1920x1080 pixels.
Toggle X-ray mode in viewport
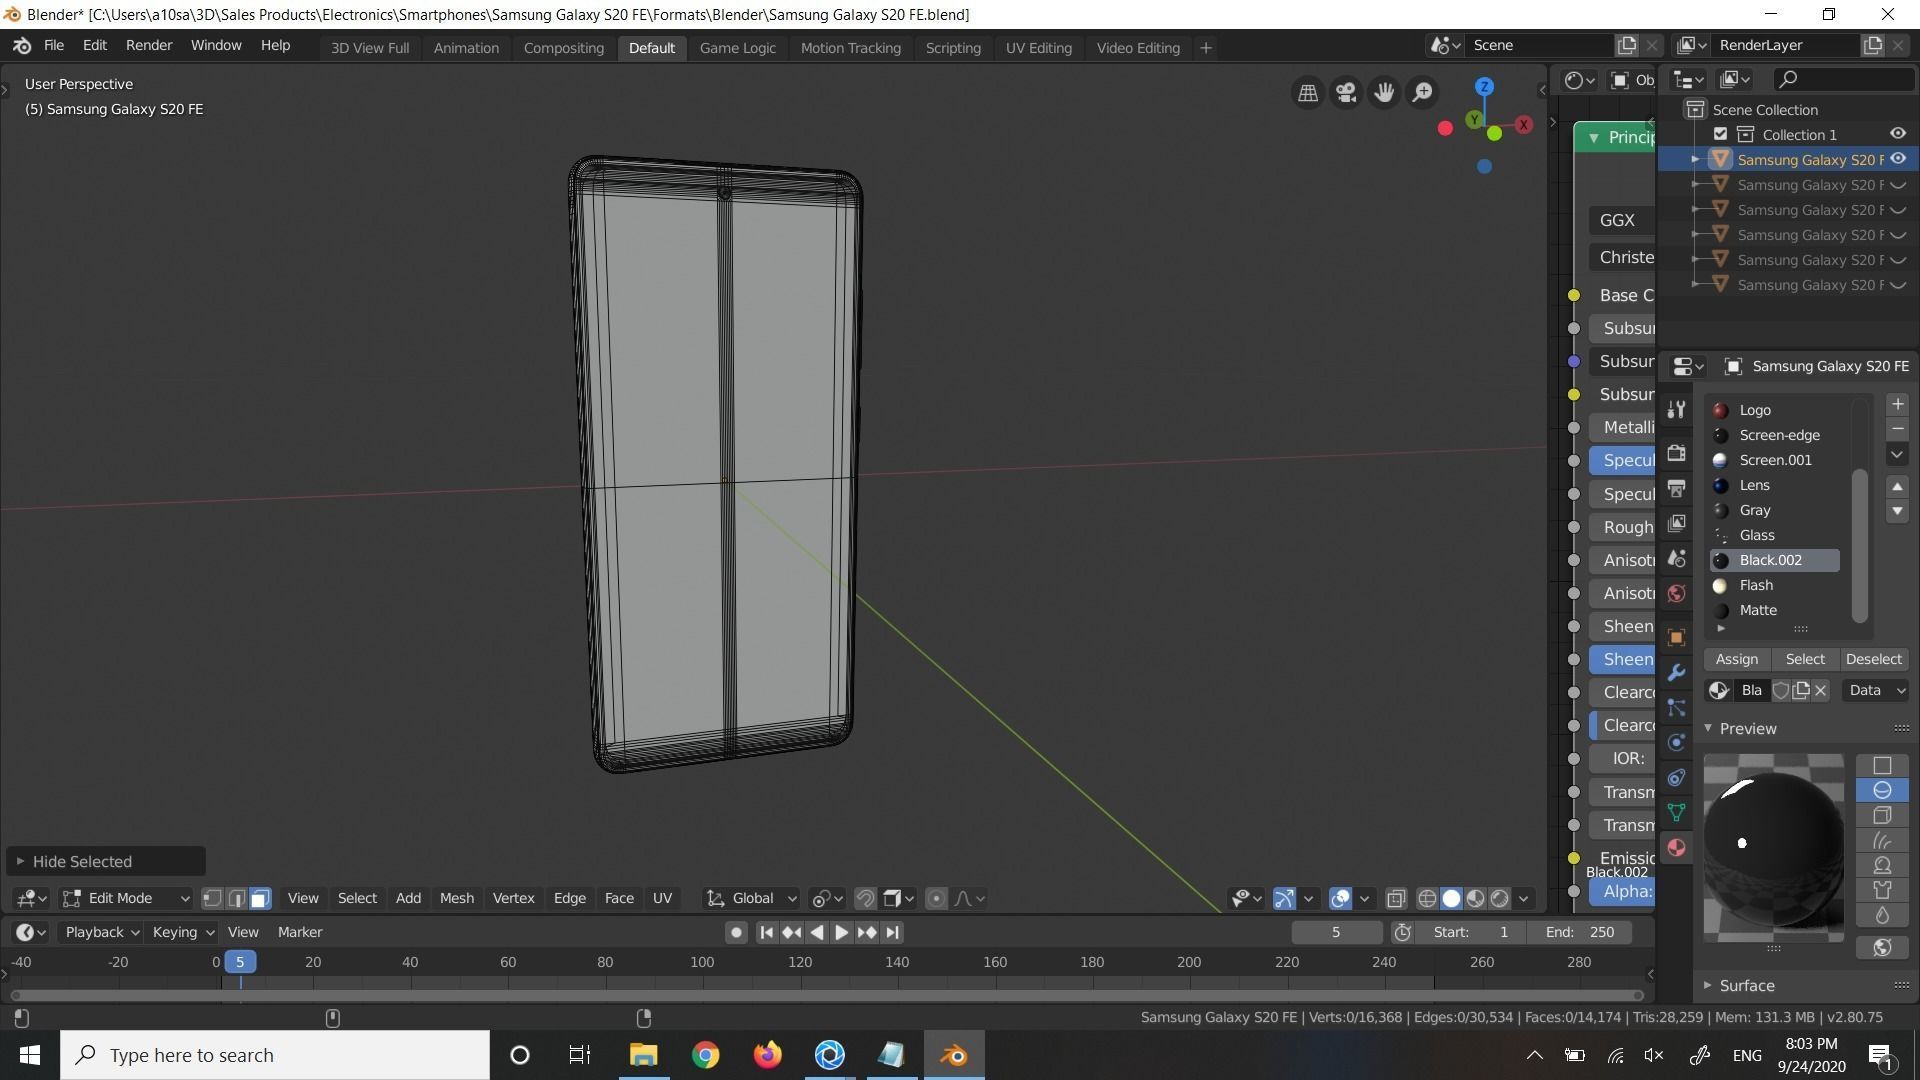tap(1396, 898)
